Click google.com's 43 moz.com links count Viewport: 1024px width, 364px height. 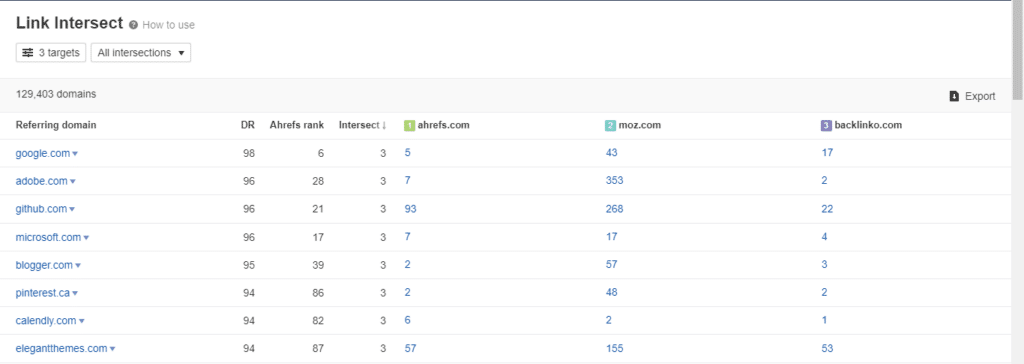tap(611, 153)
